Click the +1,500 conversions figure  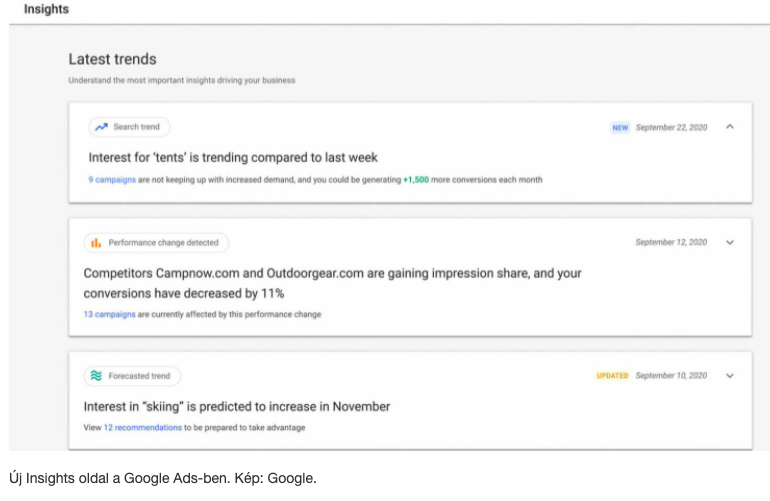tap(416, 180)
